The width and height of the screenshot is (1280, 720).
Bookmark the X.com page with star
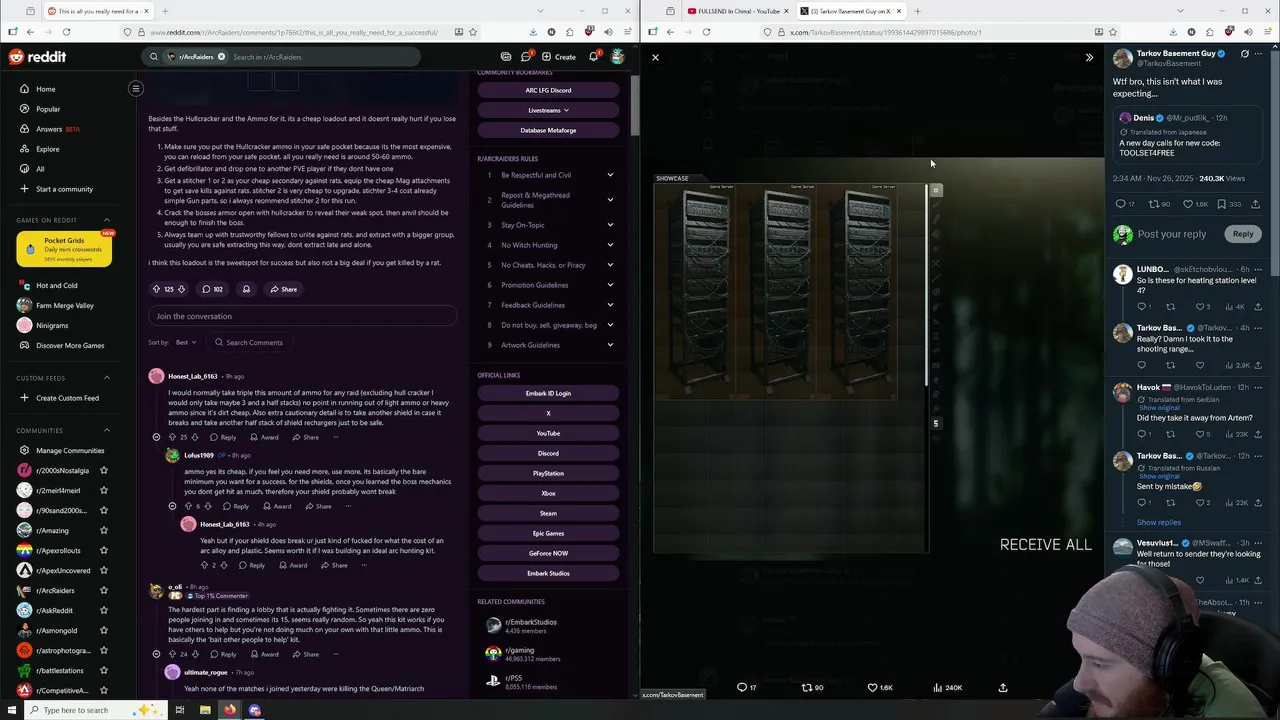click(x=1112, y=32)
